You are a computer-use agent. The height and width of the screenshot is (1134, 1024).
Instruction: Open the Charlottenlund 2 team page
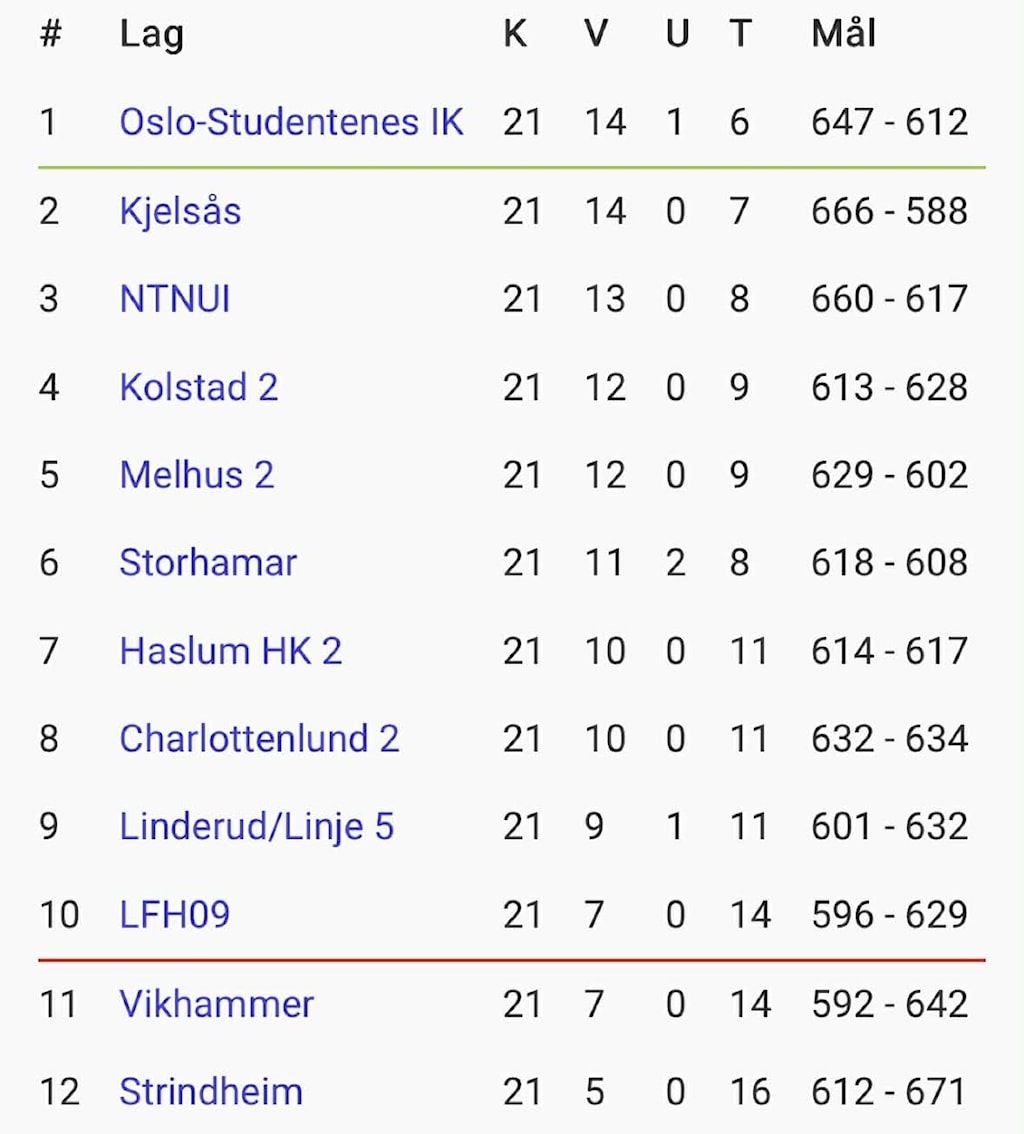pos(259,739)
